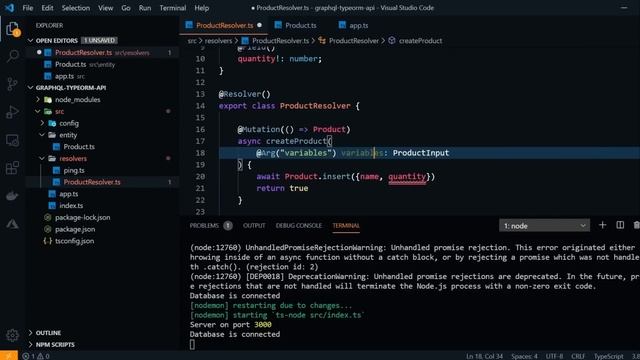
Task: Click 'Ln 18, Col 34' status bar entry
Action: click(x=484, y=356)
